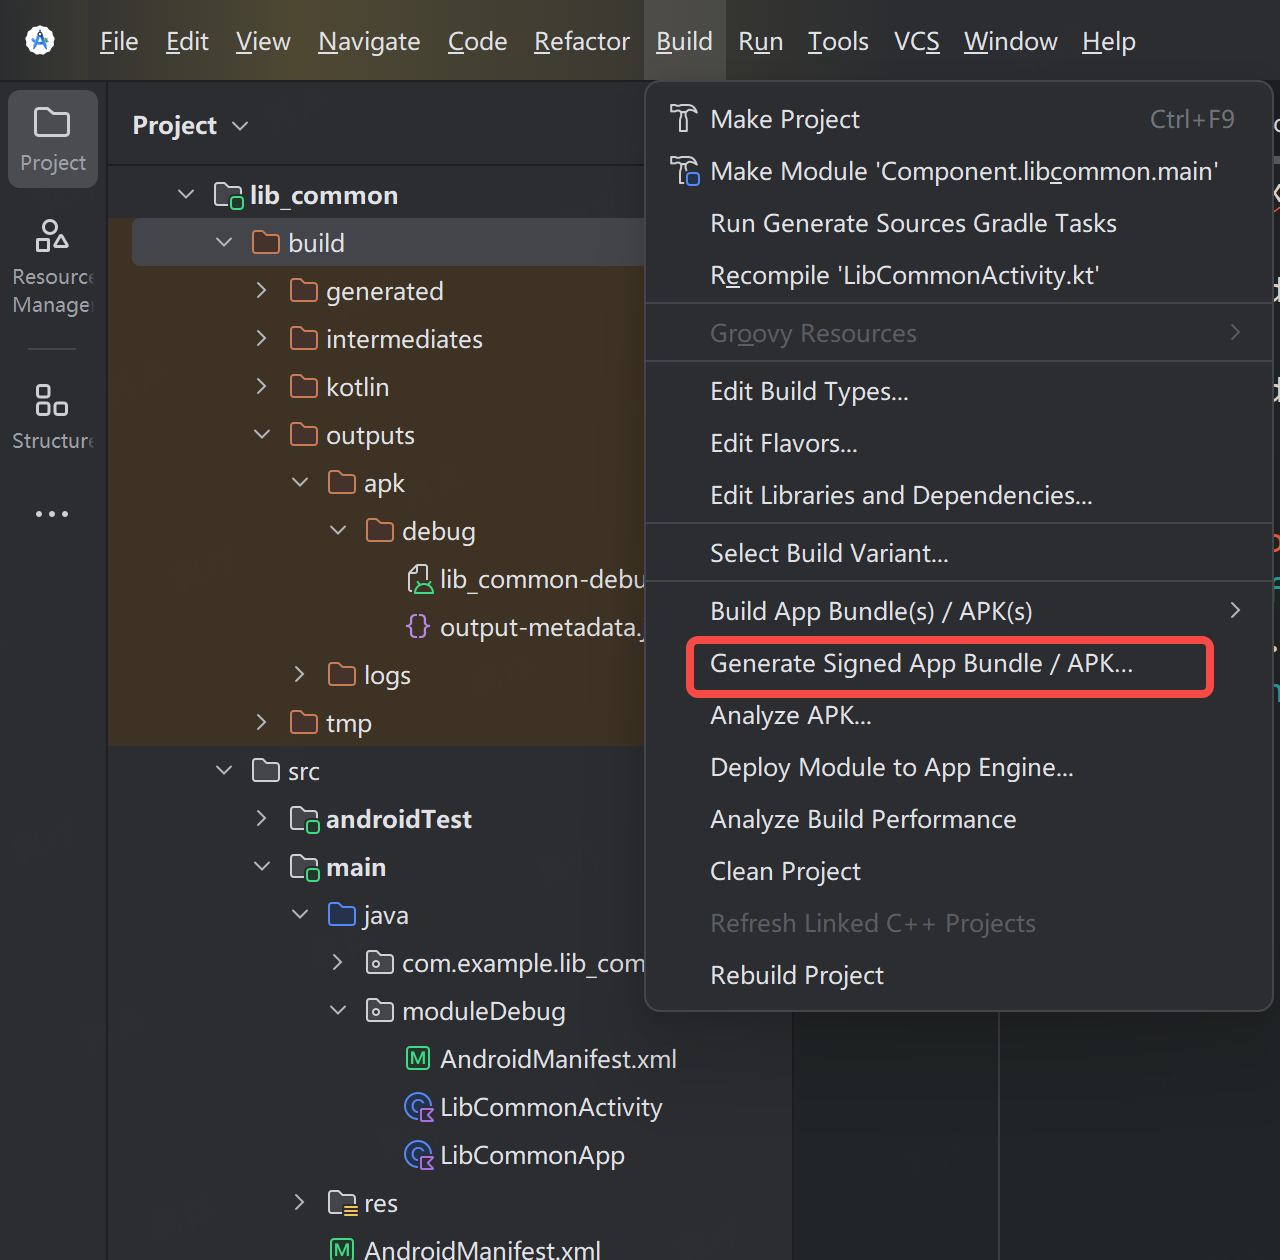The width and height of the screenshot is (1280, 1260).
Task: Click the java source folder icon
Action: point(342,915)
